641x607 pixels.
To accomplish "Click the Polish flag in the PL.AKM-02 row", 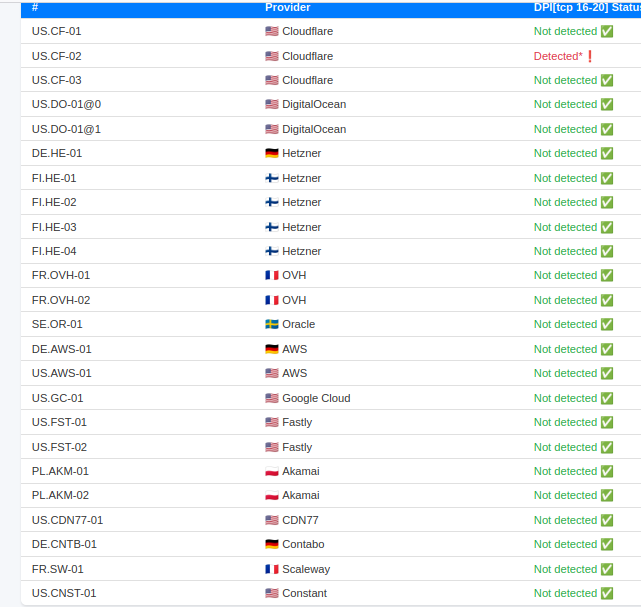I will coord(272,495).
